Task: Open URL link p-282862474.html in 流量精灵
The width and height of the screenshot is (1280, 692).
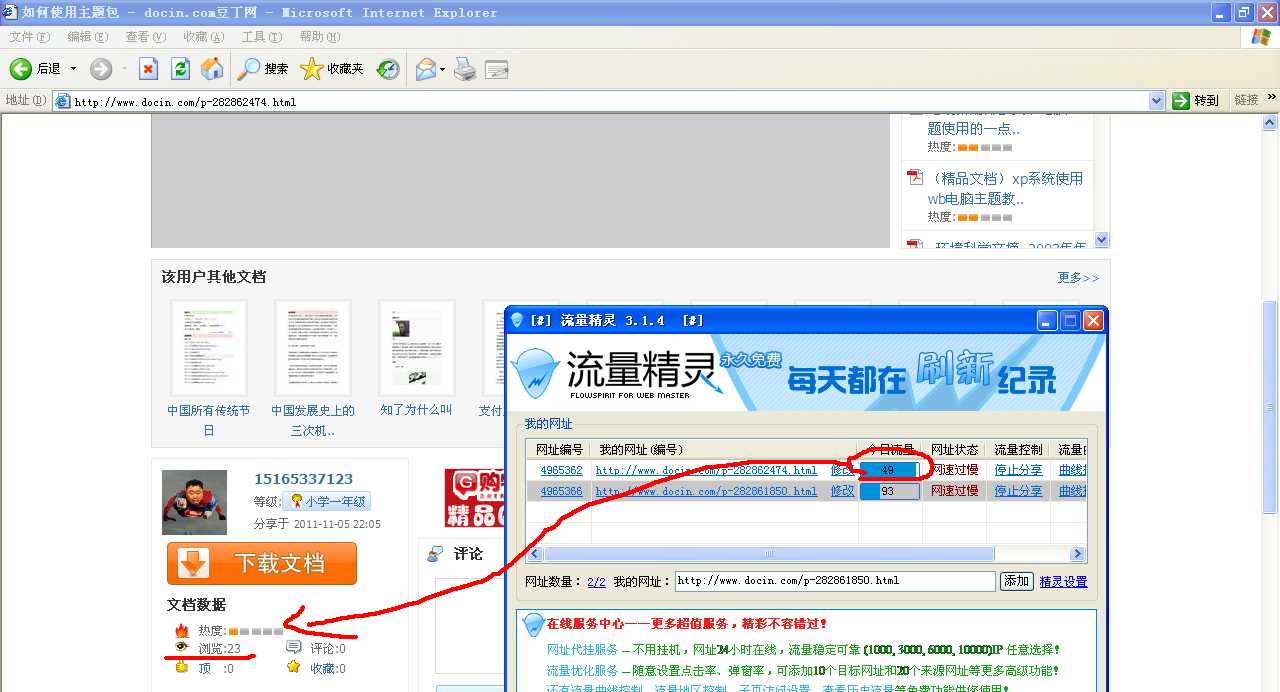Action: pos(706,470)
